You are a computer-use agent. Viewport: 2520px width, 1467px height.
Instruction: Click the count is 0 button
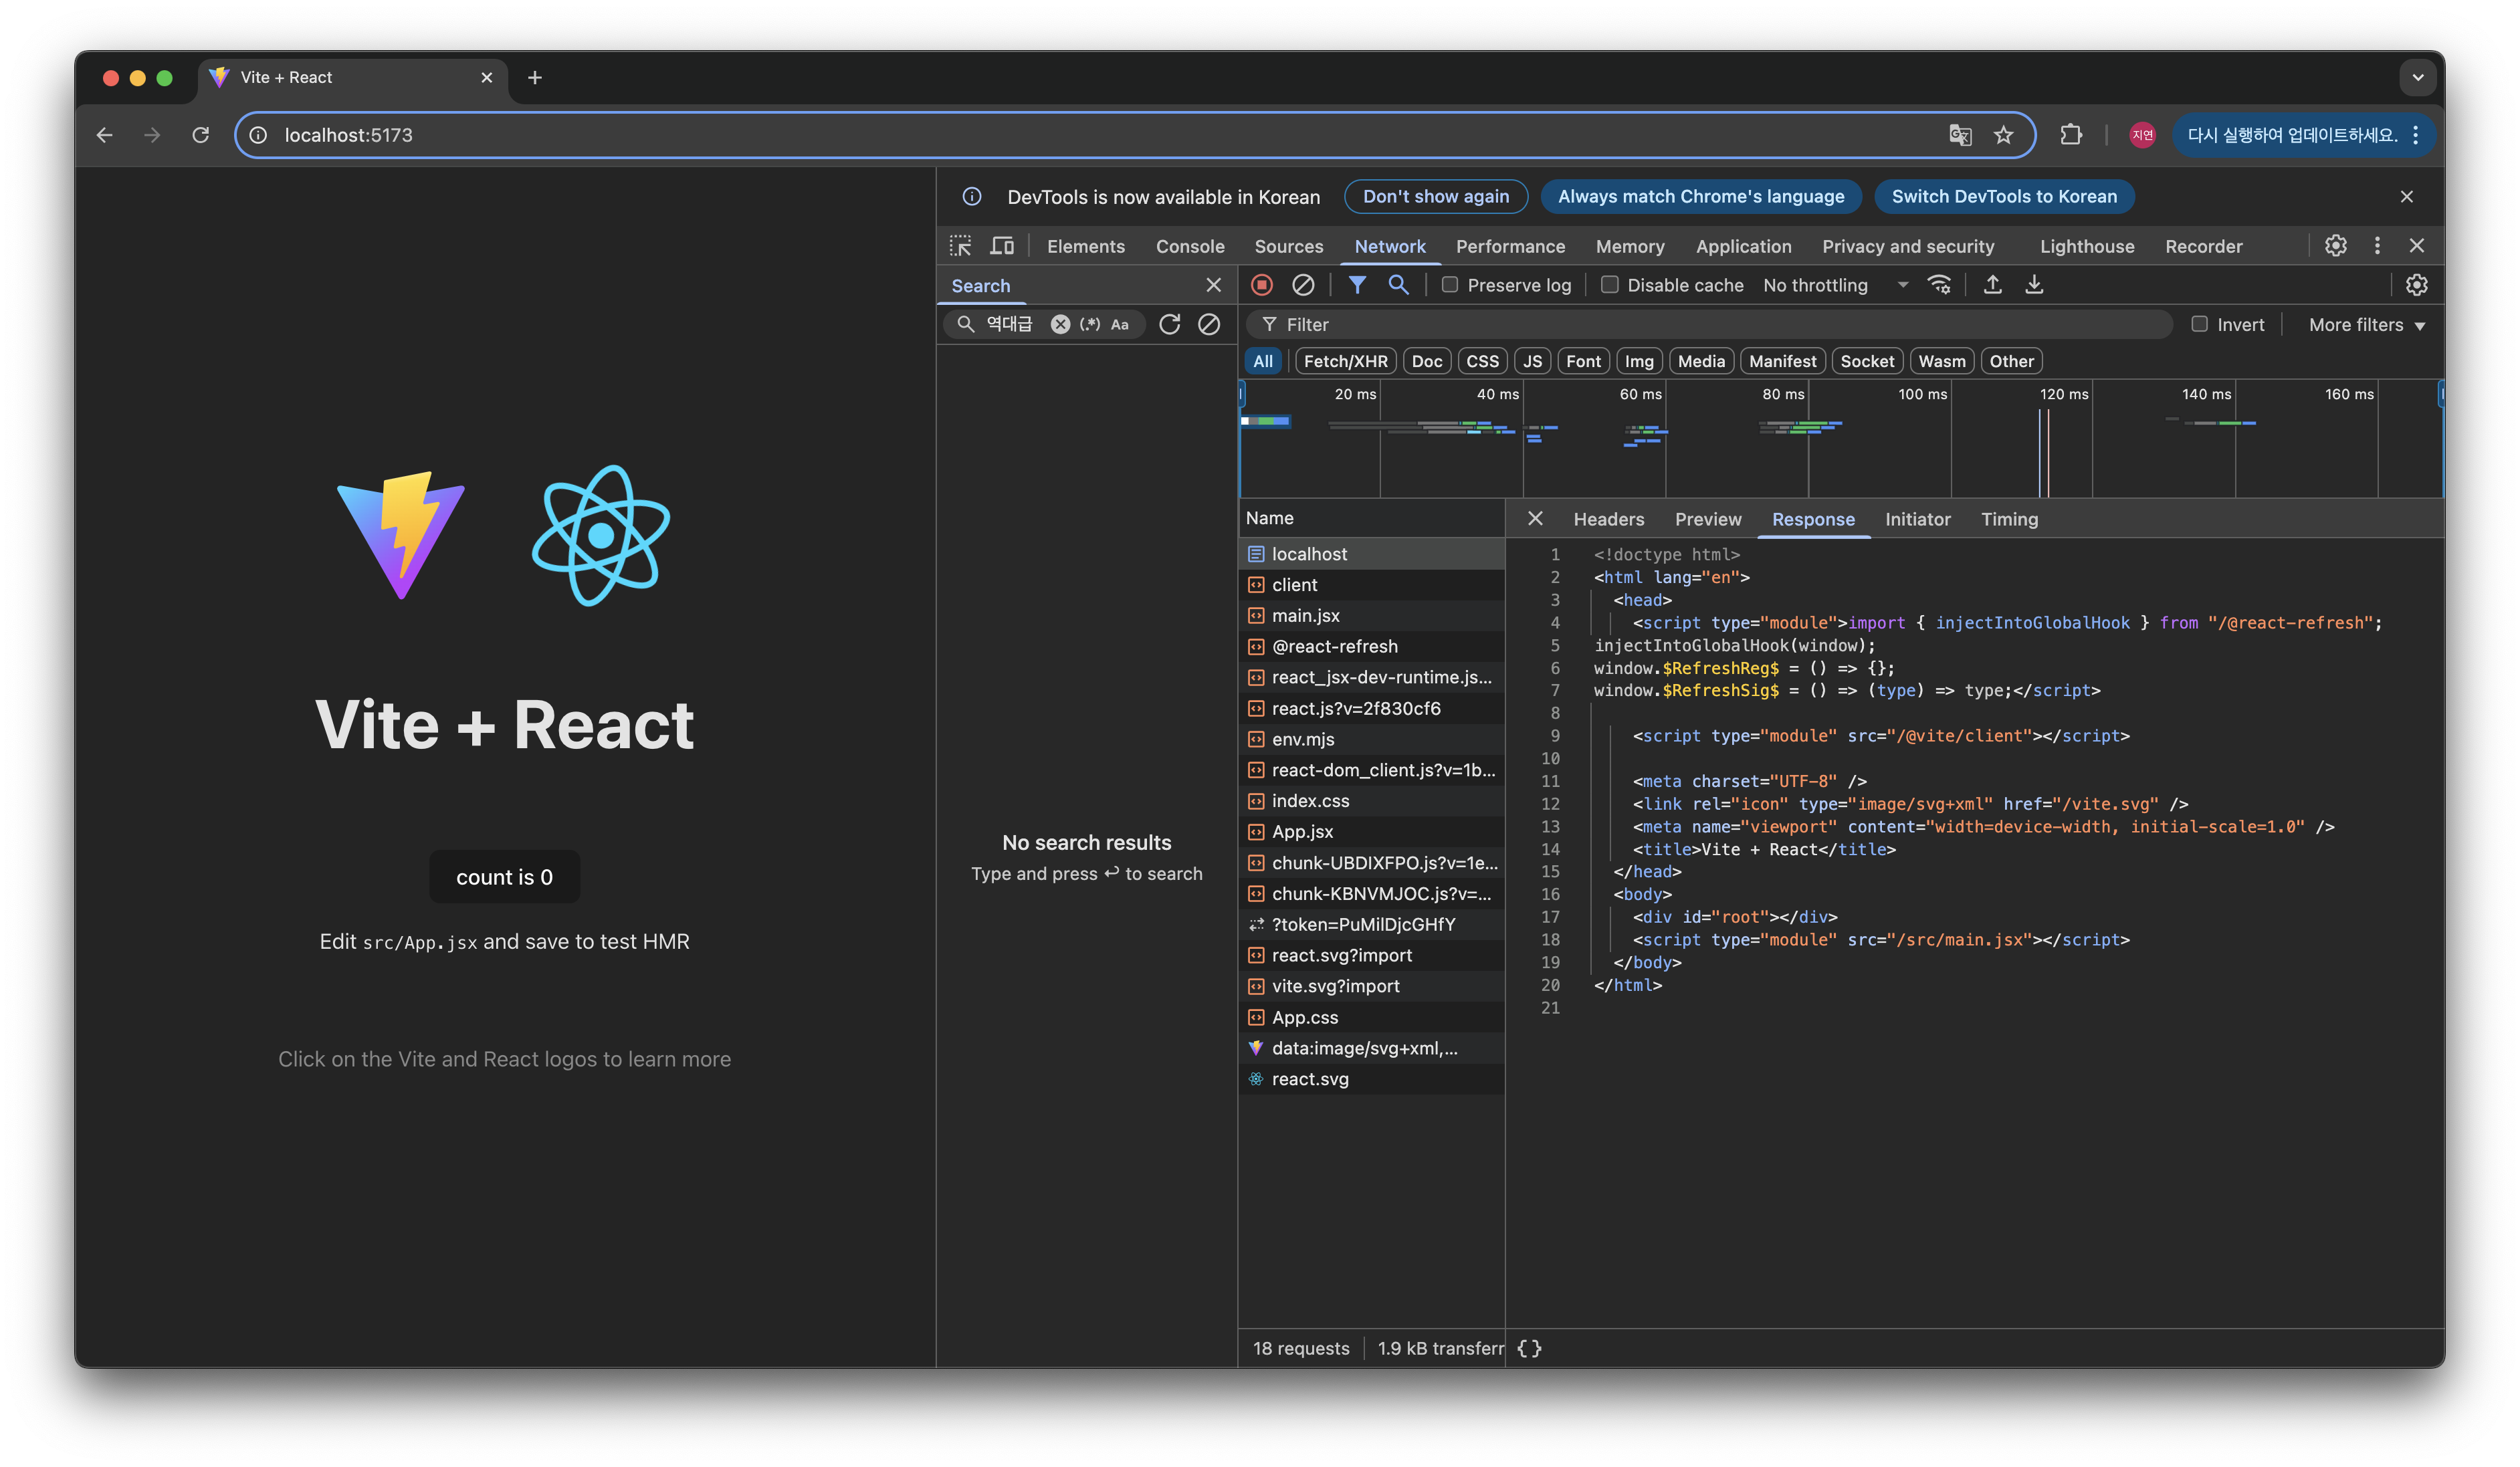coord(504,877)
